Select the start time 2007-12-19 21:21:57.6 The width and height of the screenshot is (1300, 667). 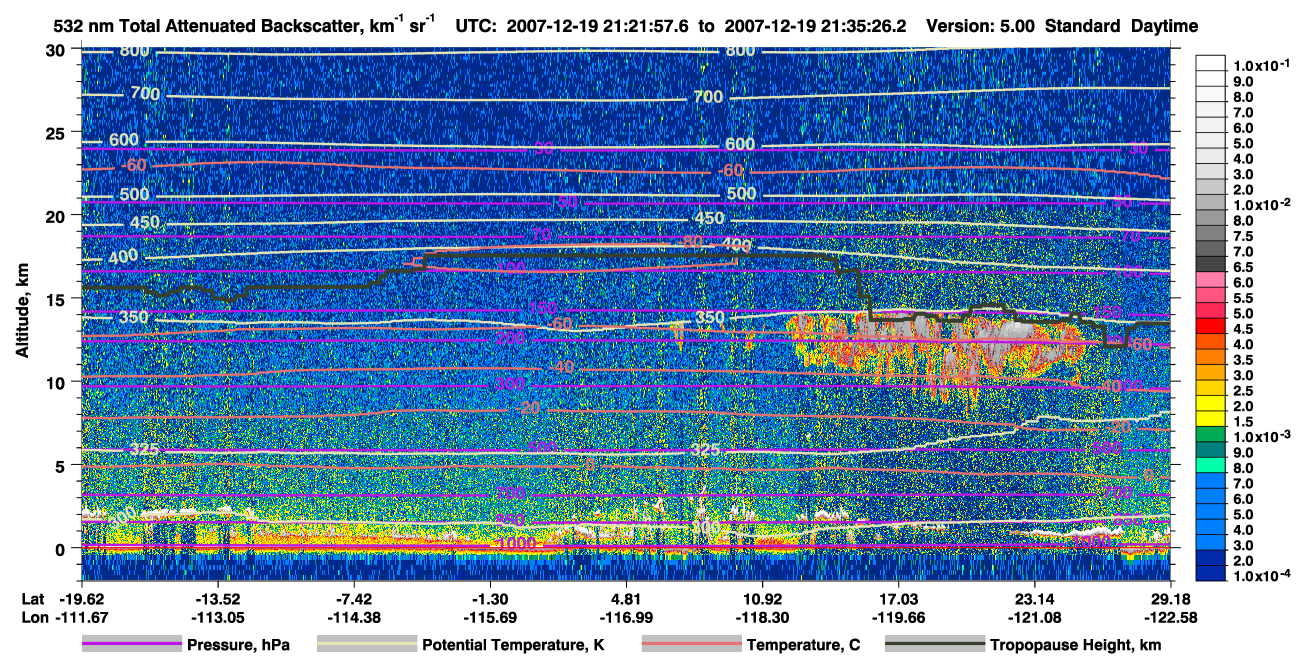[598, 25]
